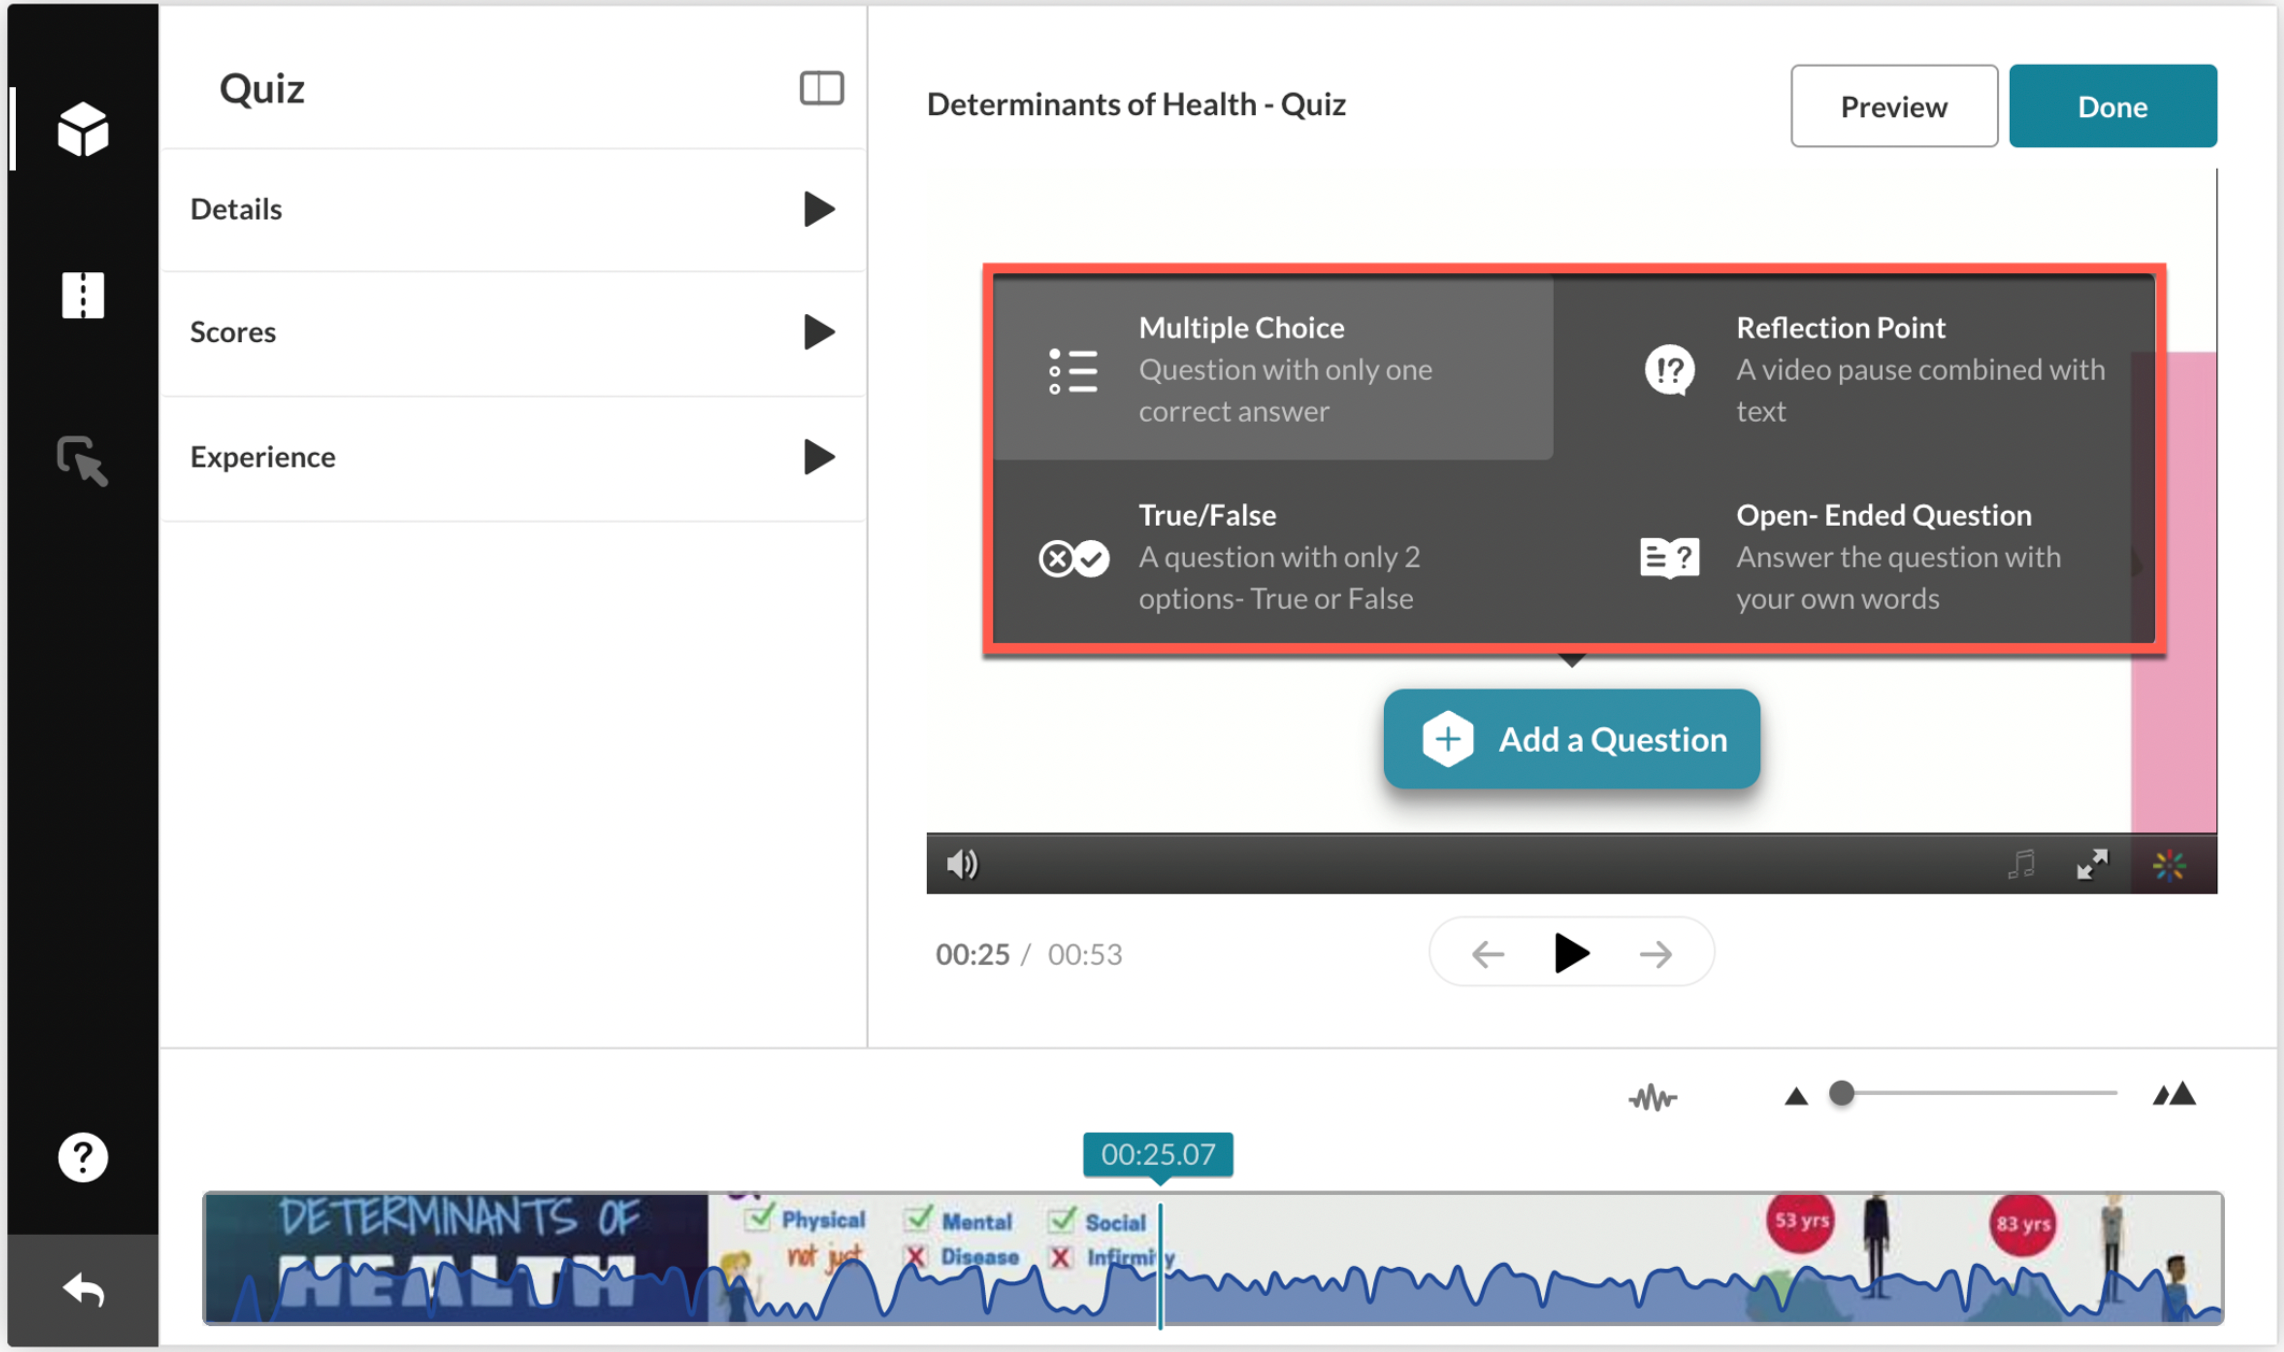The height and width of the screenshot is (1352, 2284).
Task: Click the Preview button
Action: click(1893, 106)
